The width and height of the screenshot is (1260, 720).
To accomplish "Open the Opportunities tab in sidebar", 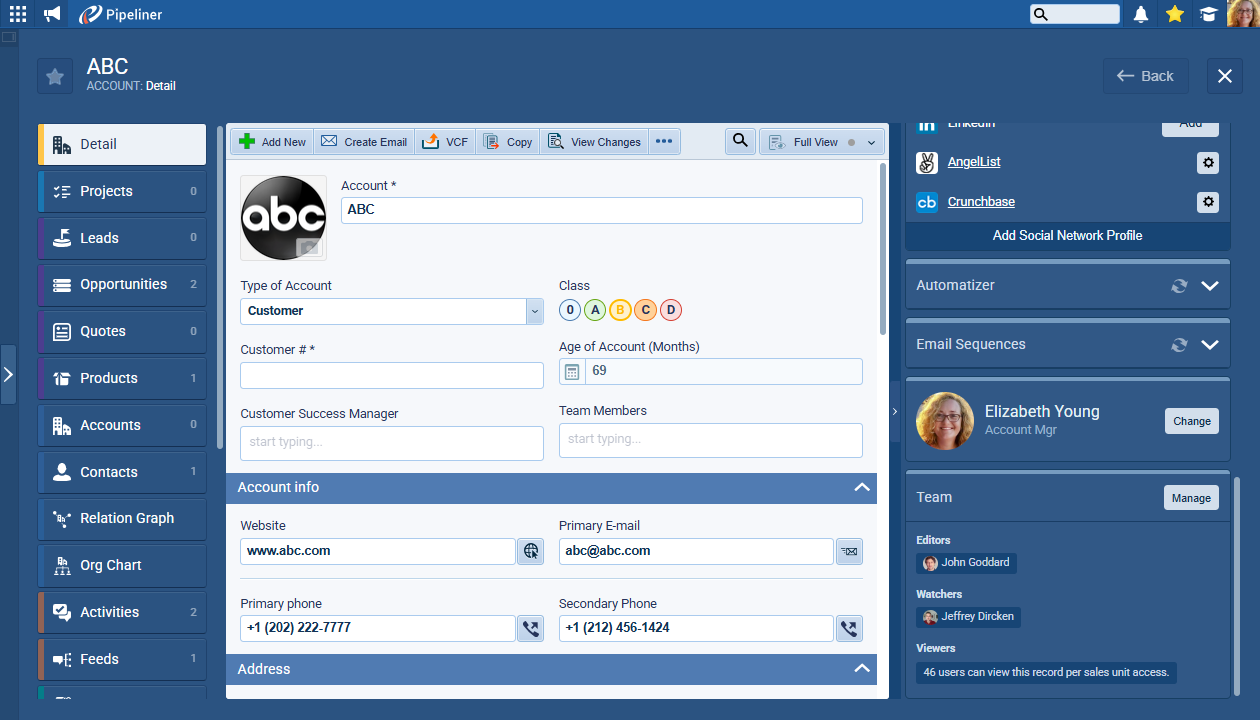I will point(122,285).
